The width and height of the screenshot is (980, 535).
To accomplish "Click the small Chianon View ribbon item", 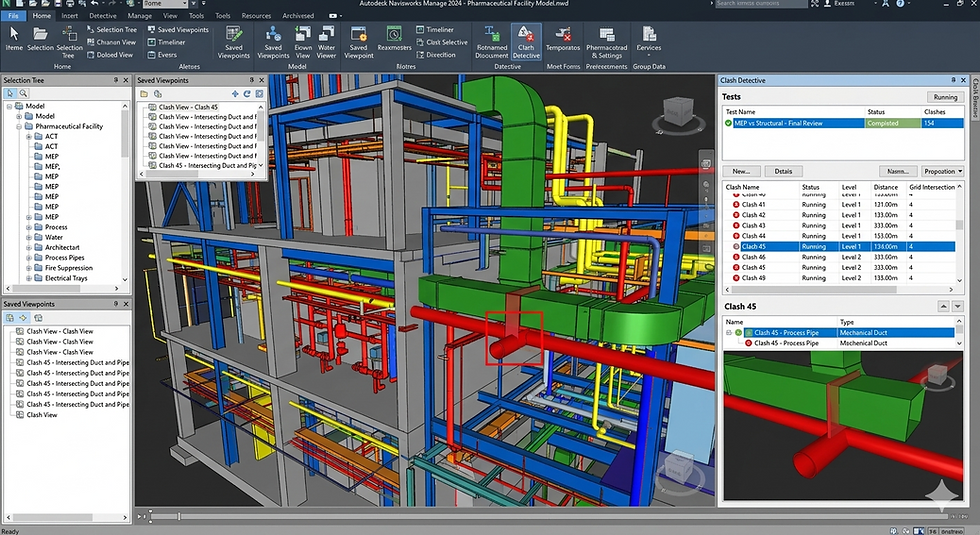I will (x=111, y=42).
